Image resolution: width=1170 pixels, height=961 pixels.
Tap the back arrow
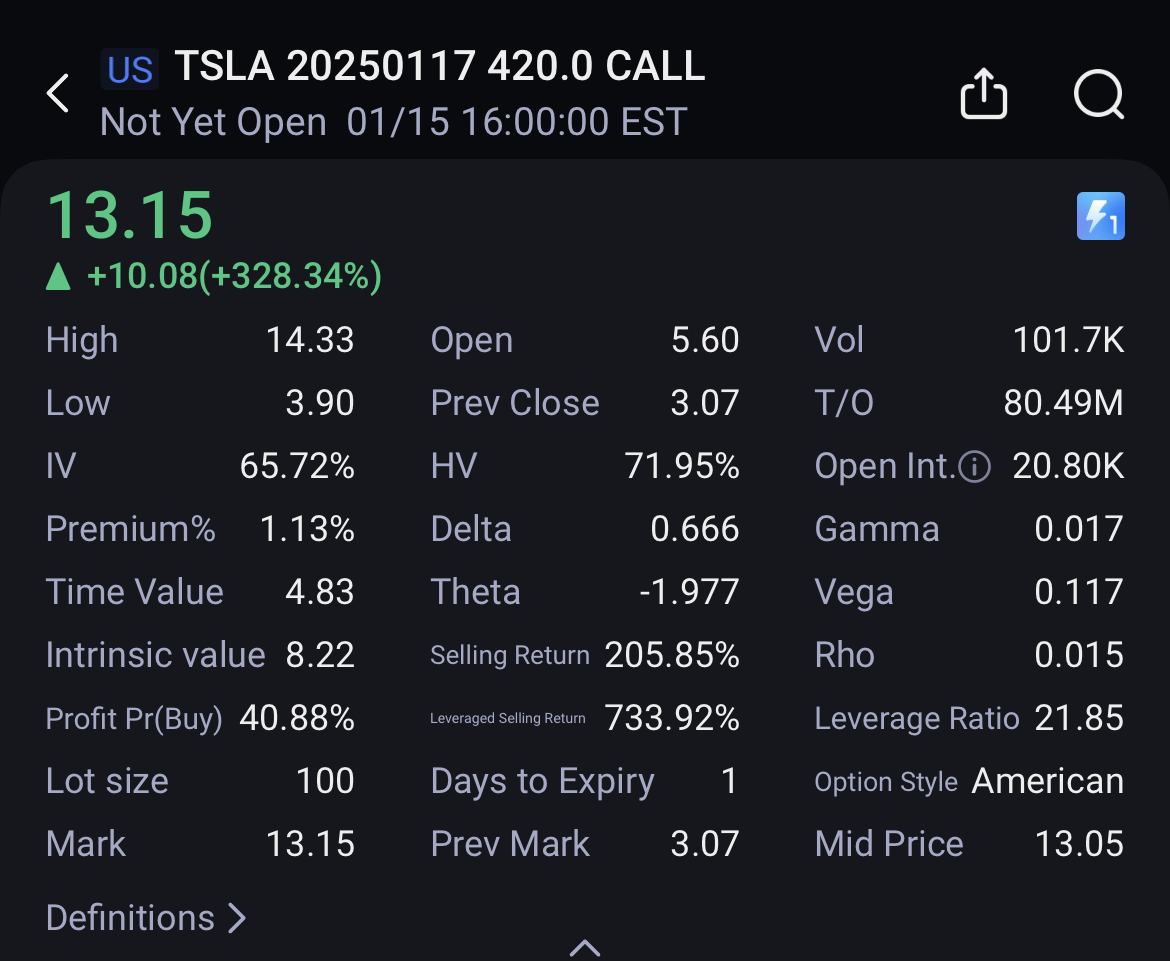[x=58, y=94]
